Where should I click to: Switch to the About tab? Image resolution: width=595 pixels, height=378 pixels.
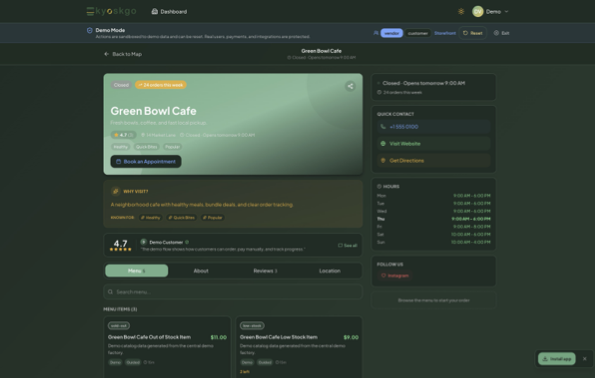click(x=201, y=271)
